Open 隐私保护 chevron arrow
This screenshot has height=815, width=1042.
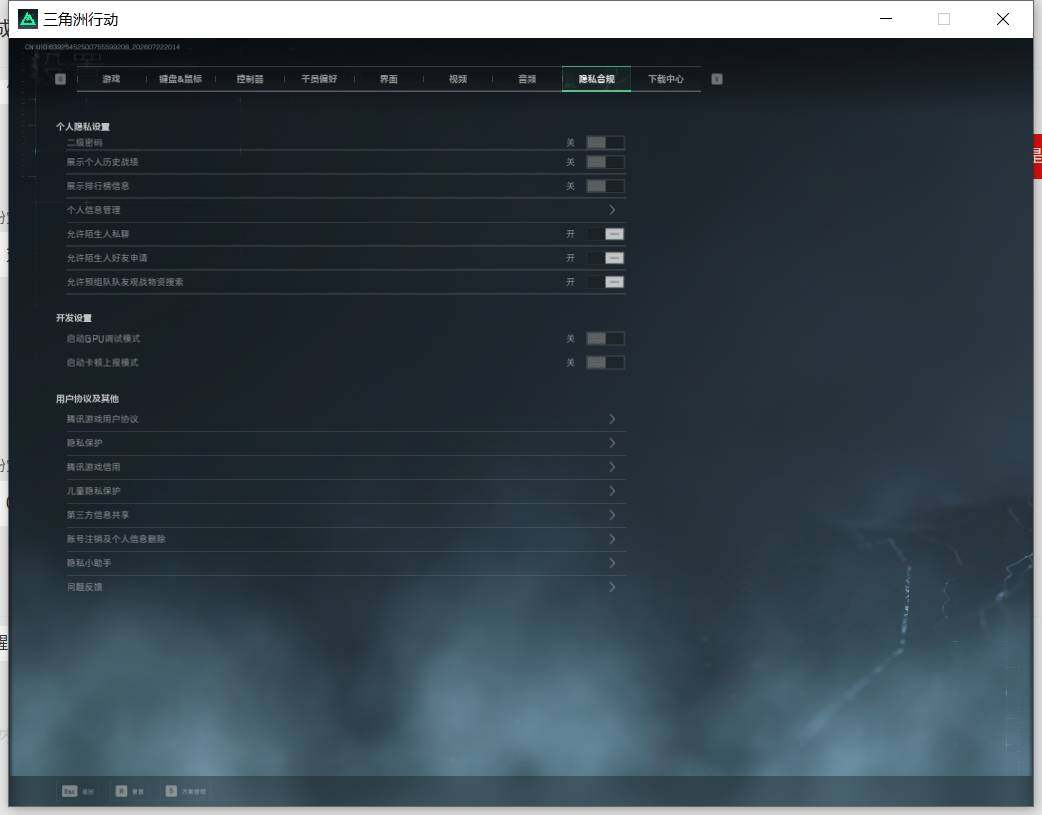612,443
